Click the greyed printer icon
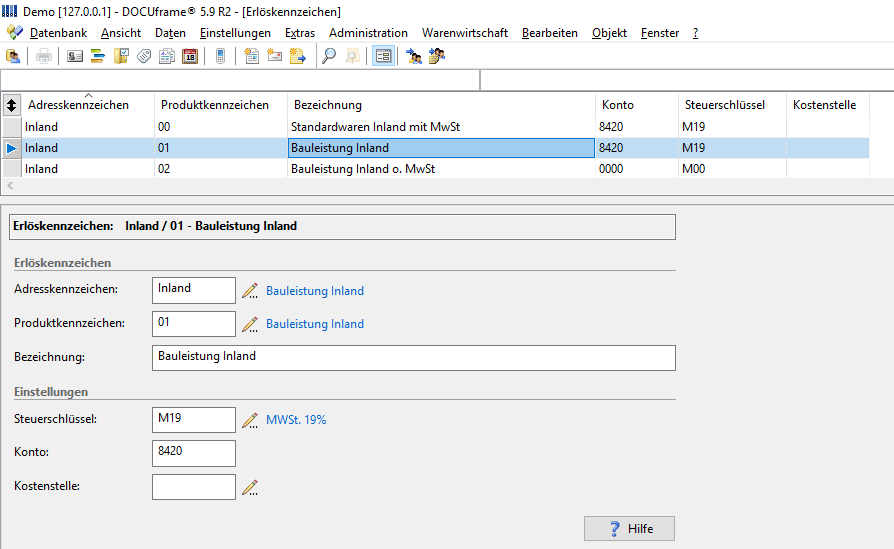Screen dimensions: 894x549 44,56
